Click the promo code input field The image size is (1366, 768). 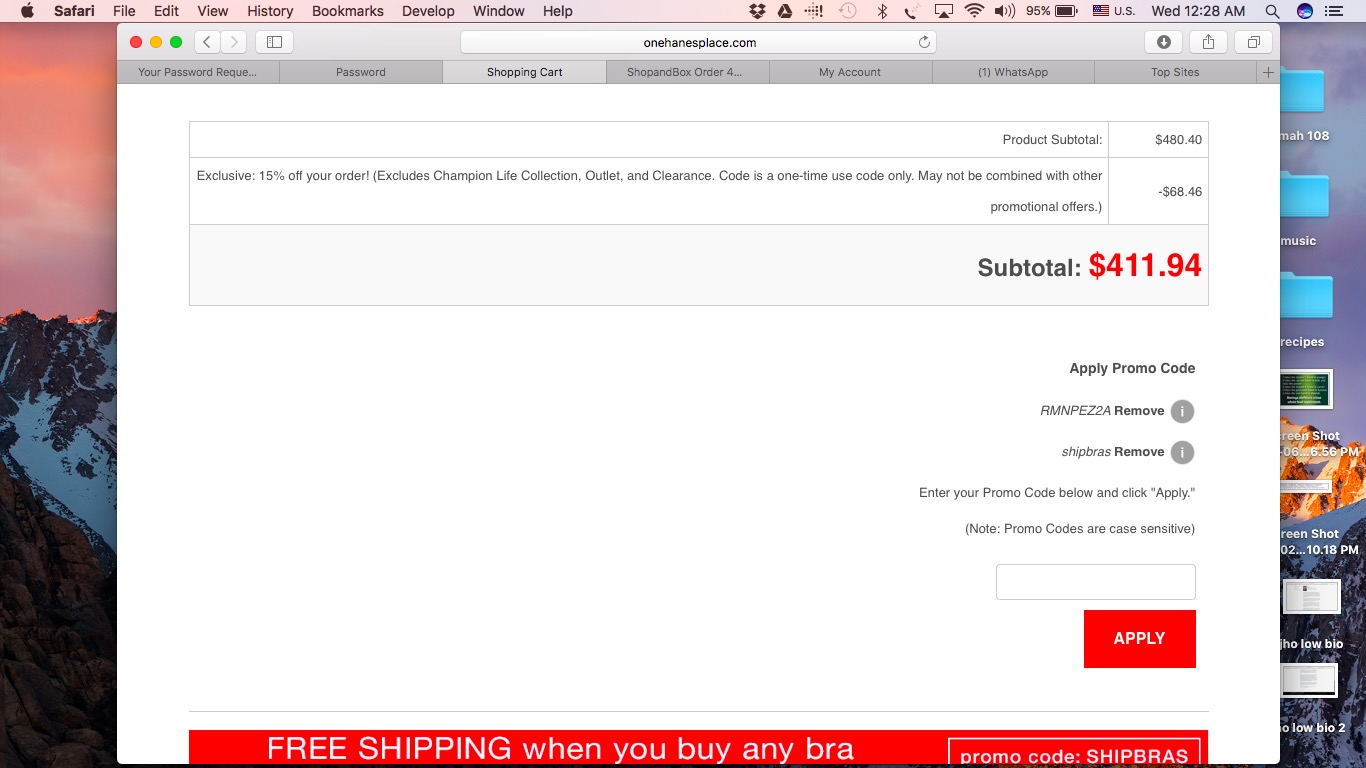click(1095, 582)
